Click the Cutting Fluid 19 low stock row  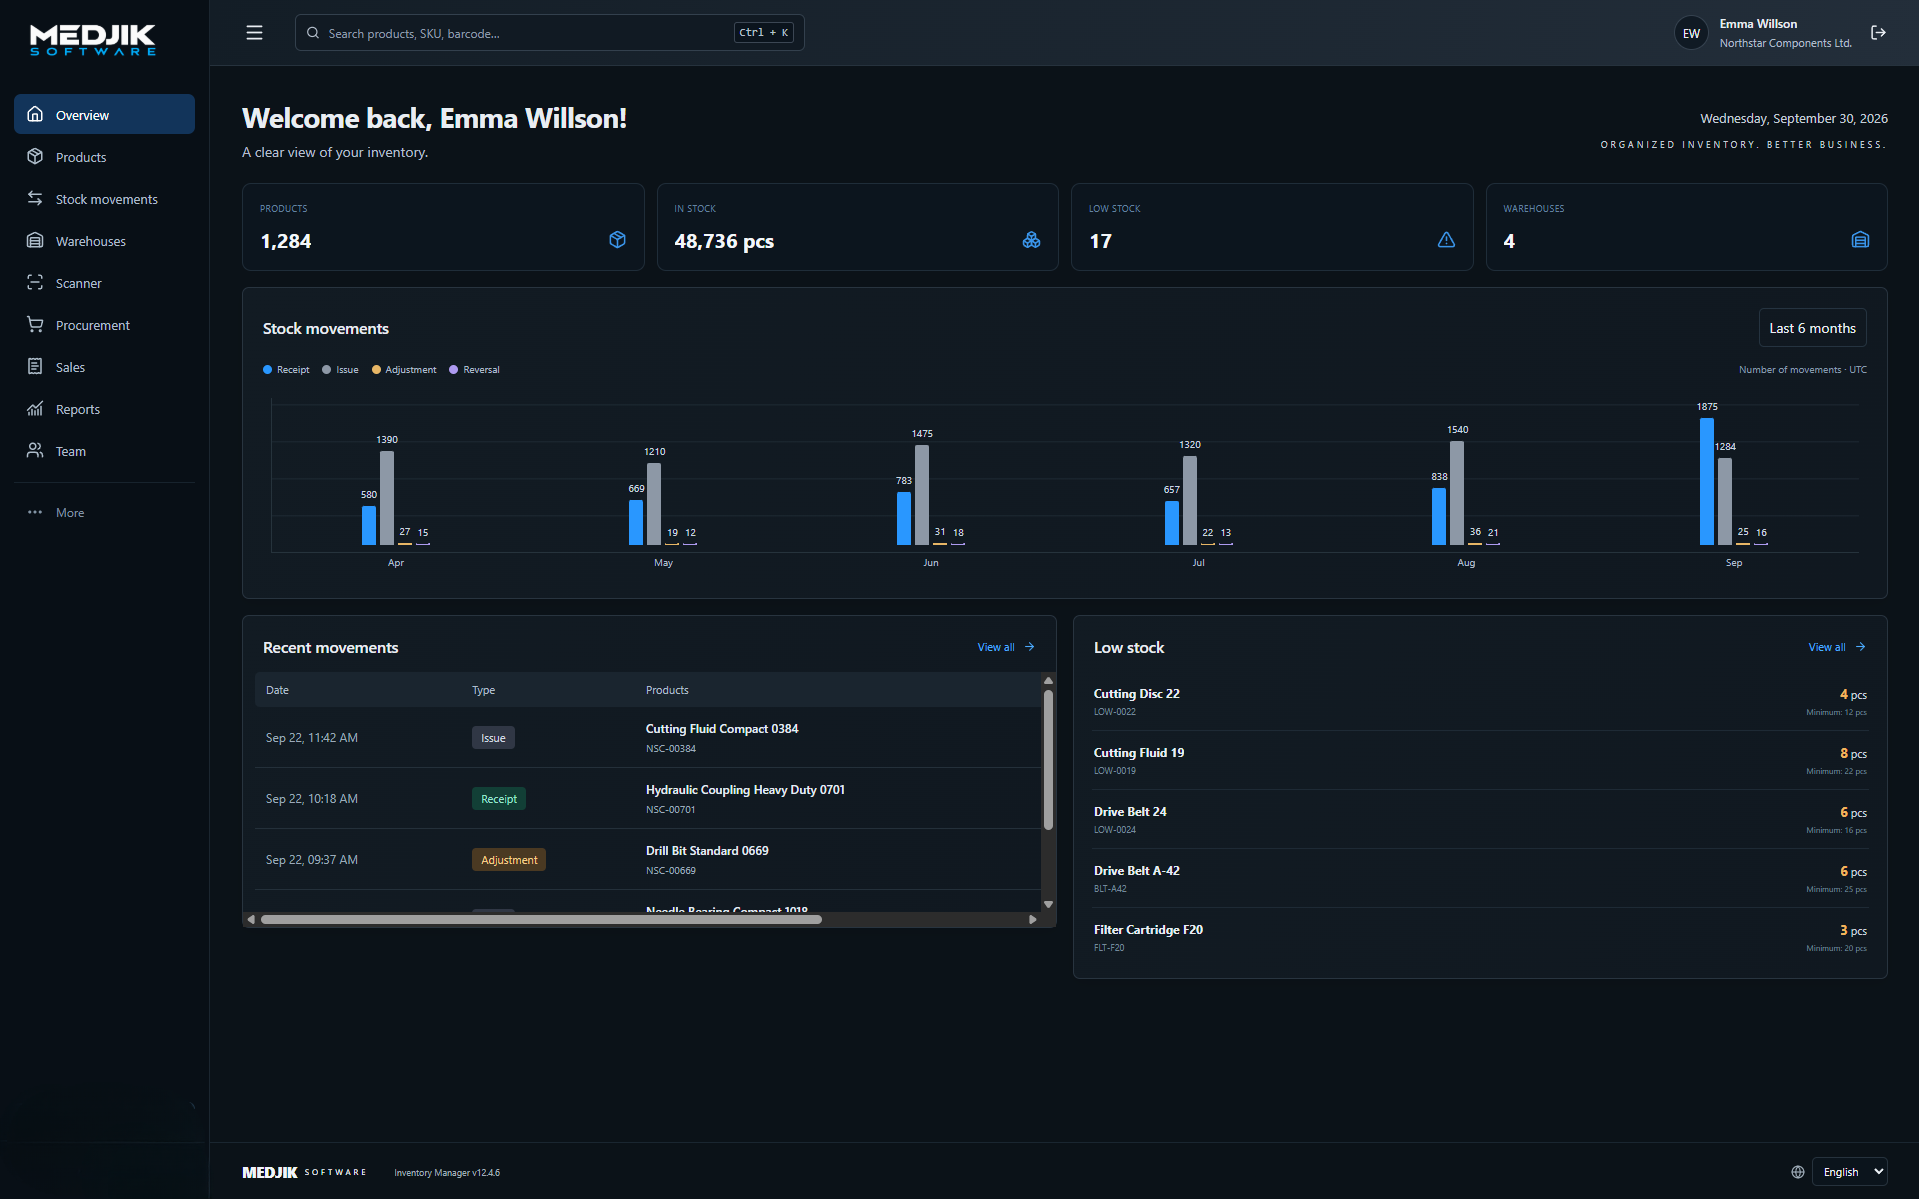[x=1480, y=761]
